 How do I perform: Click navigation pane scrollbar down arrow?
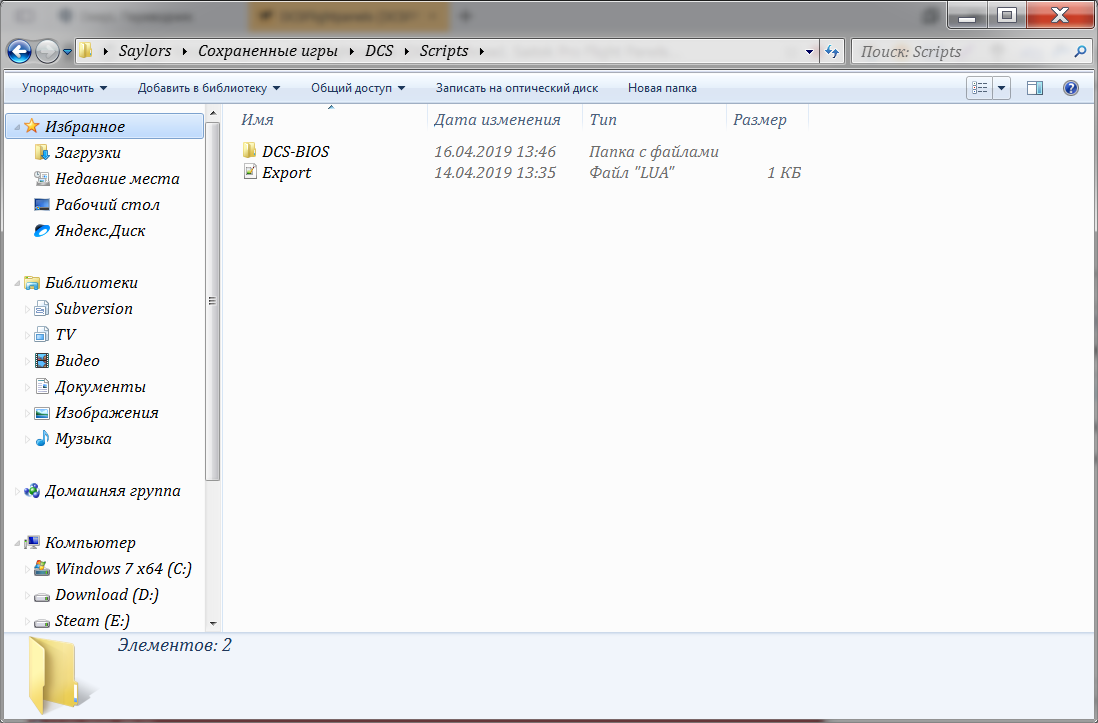click(x=213, y=623)
